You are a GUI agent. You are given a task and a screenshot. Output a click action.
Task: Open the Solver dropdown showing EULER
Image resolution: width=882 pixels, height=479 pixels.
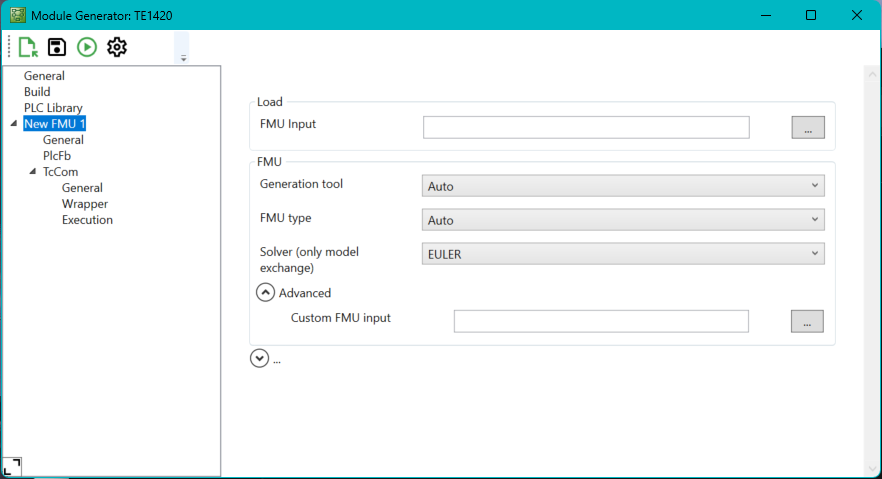coord(623,254)
